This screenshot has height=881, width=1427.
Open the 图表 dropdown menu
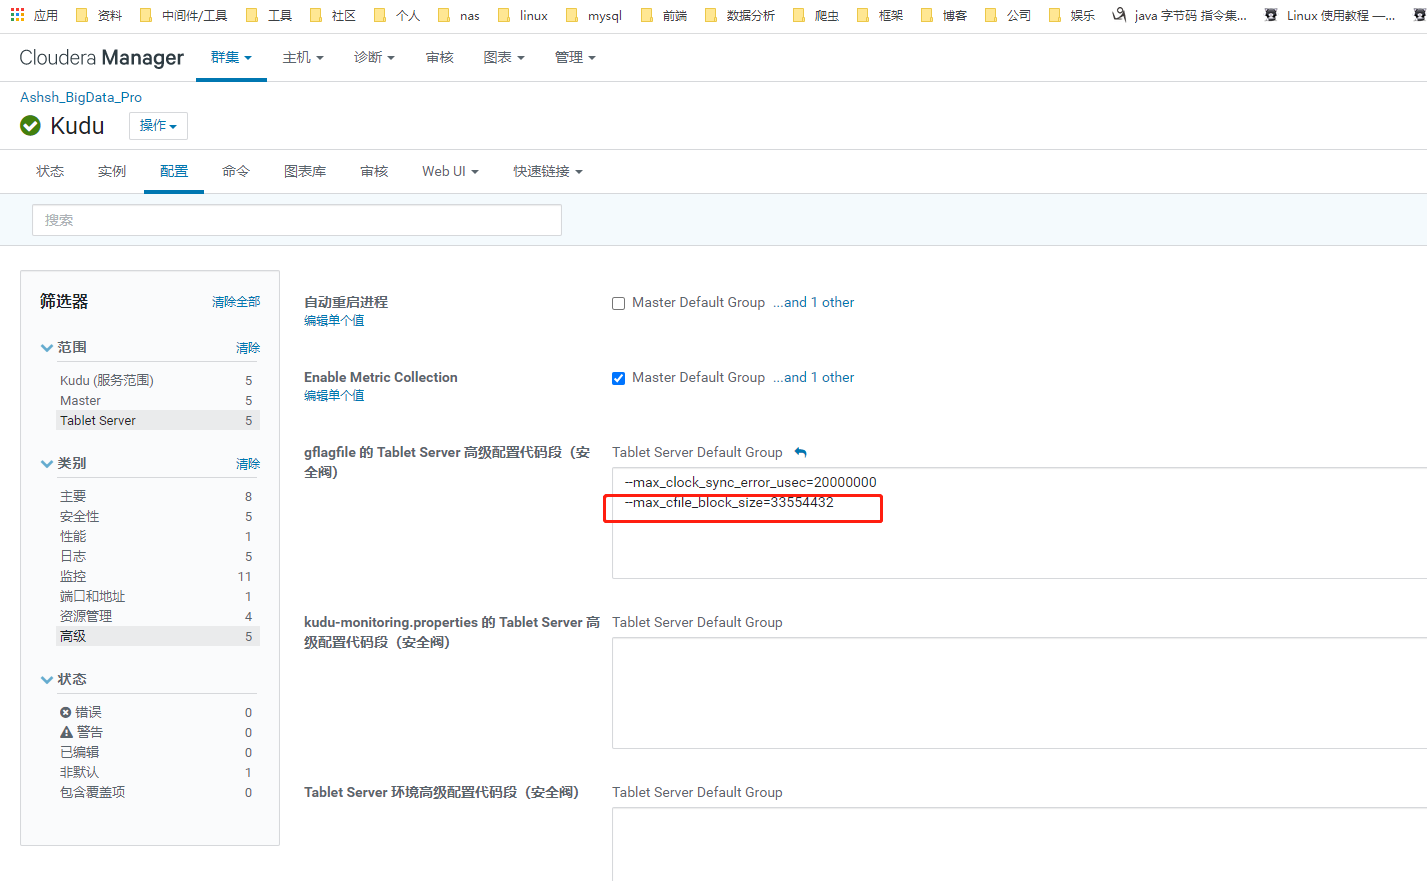click(x=503, y=57)
